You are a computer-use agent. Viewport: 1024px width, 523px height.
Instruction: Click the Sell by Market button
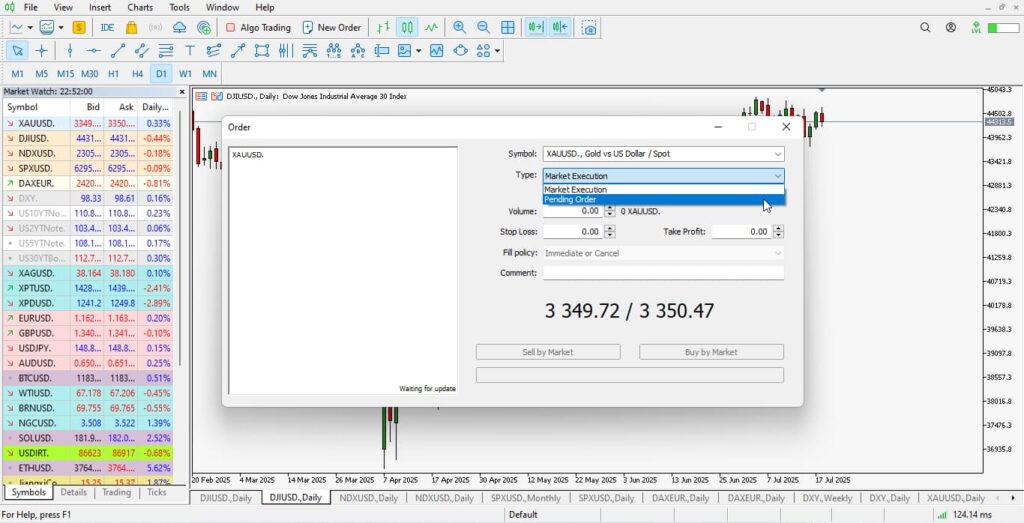click(x=548, y=352)
